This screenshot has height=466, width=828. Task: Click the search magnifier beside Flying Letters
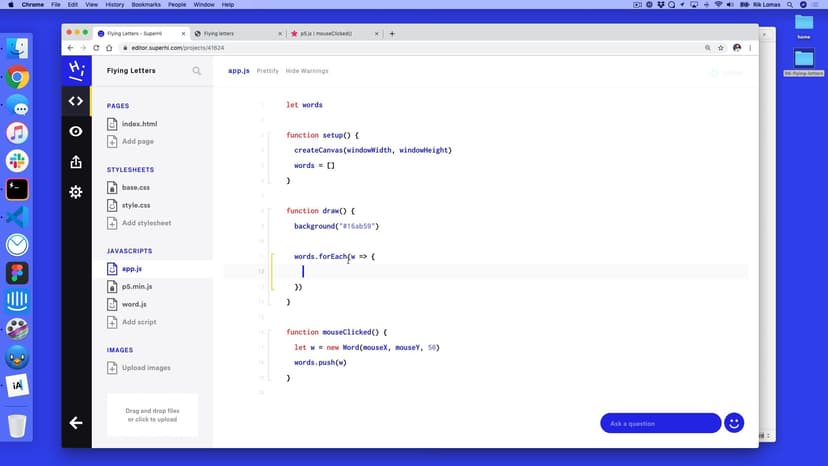(197, 71)
